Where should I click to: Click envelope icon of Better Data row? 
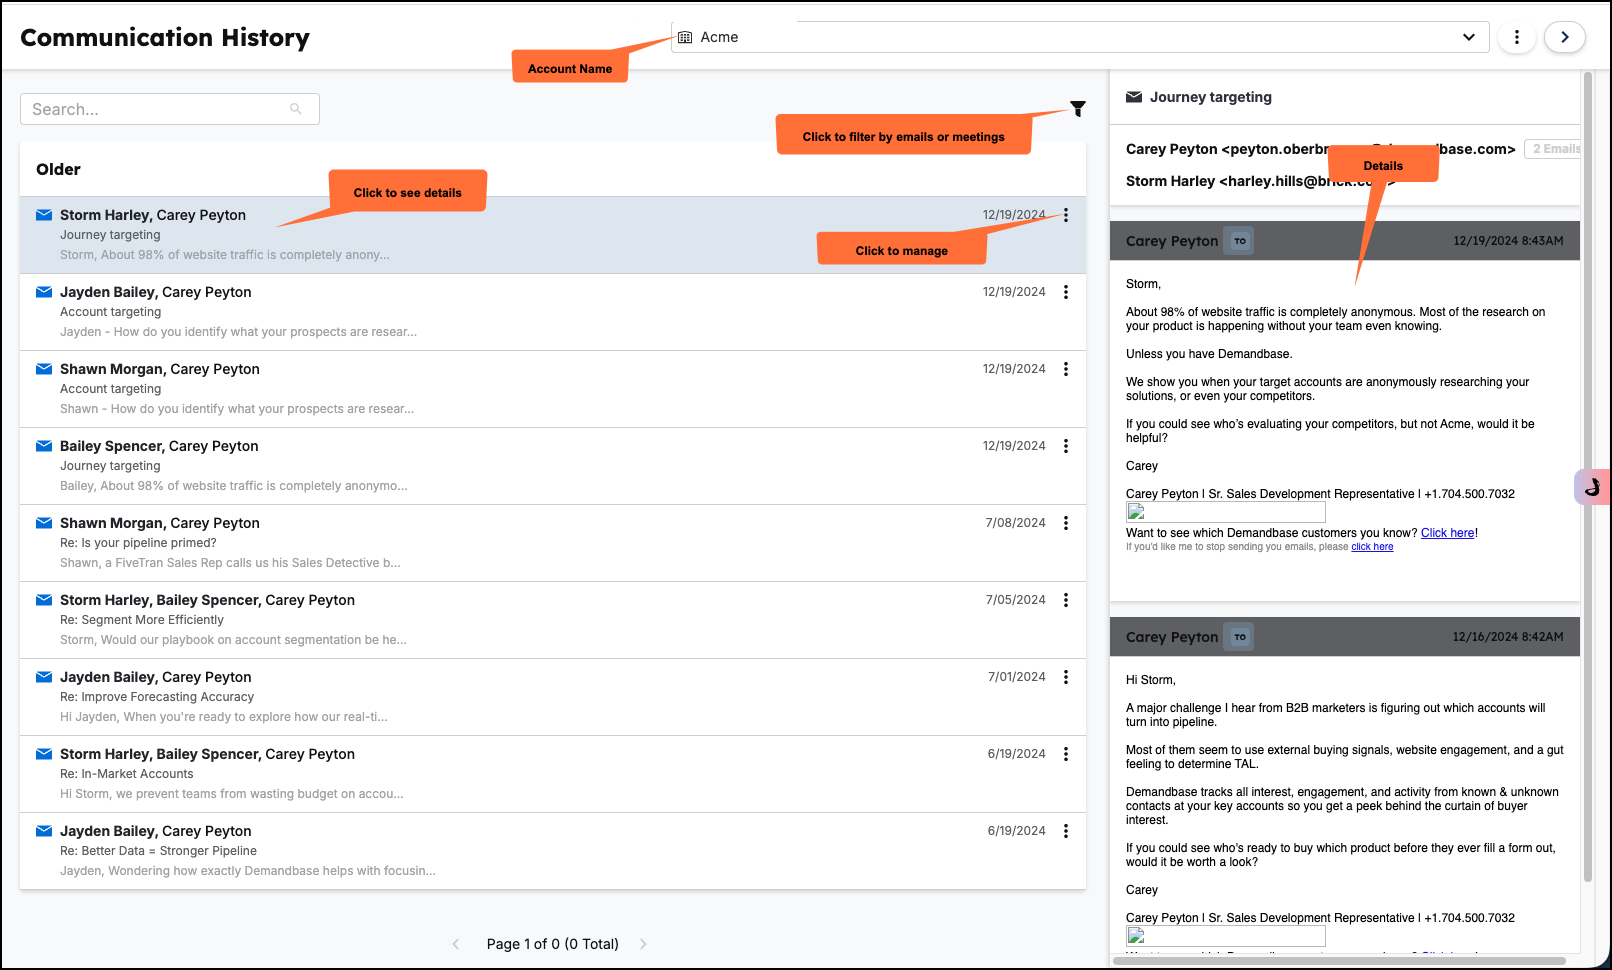click(x=44, y=831)
